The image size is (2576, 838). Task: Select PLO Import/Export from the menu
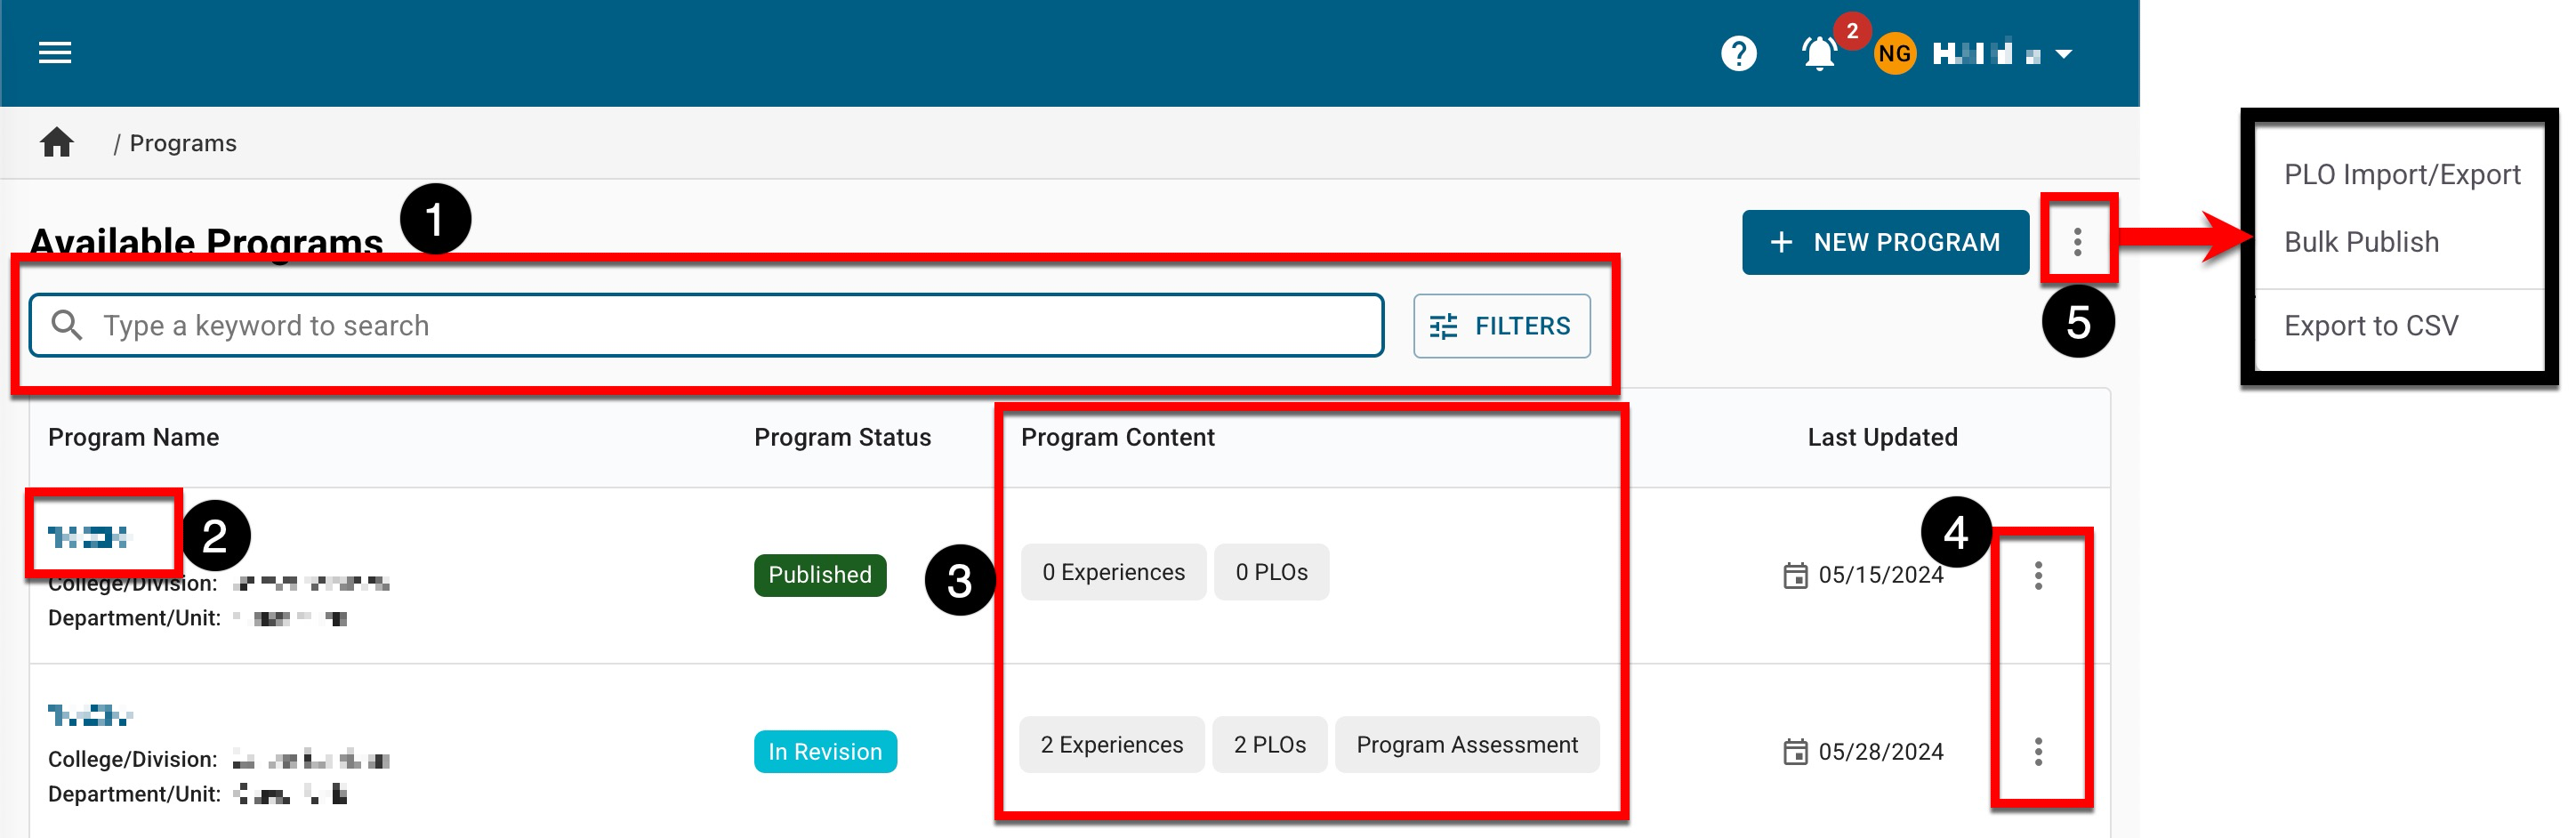[2401, 175]
